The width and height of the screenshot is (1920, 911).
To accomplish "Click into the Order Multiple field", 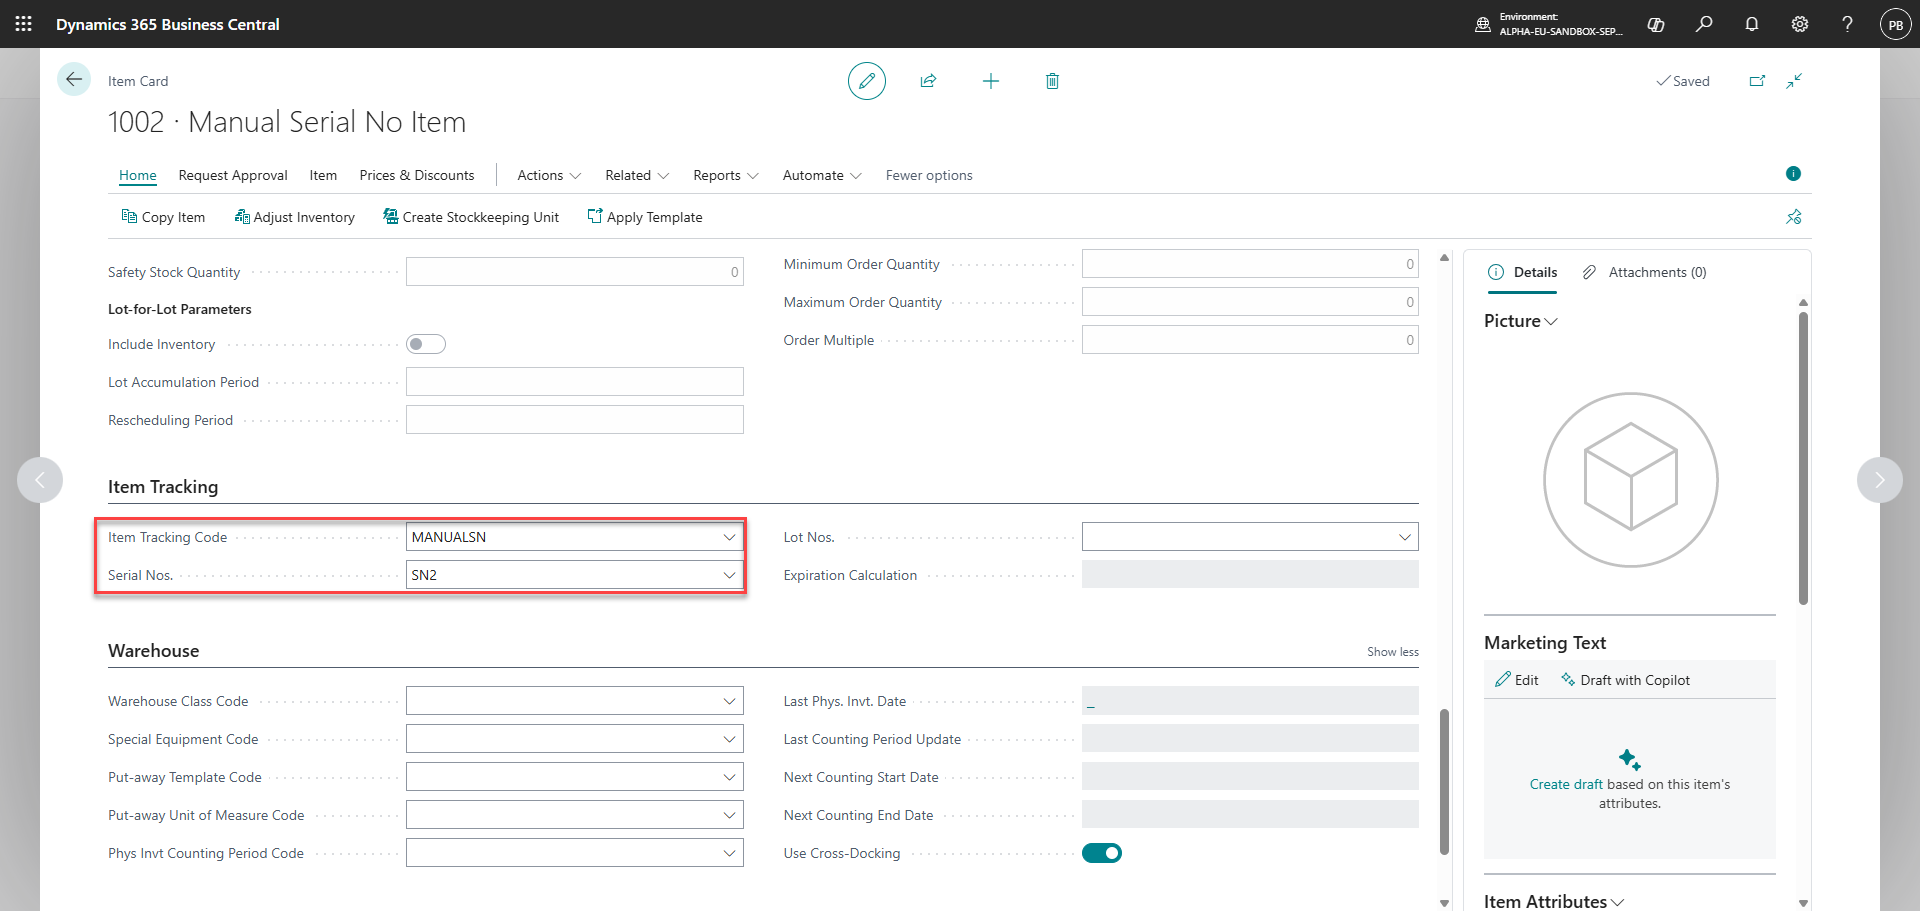I will [x=1250, y=340].
